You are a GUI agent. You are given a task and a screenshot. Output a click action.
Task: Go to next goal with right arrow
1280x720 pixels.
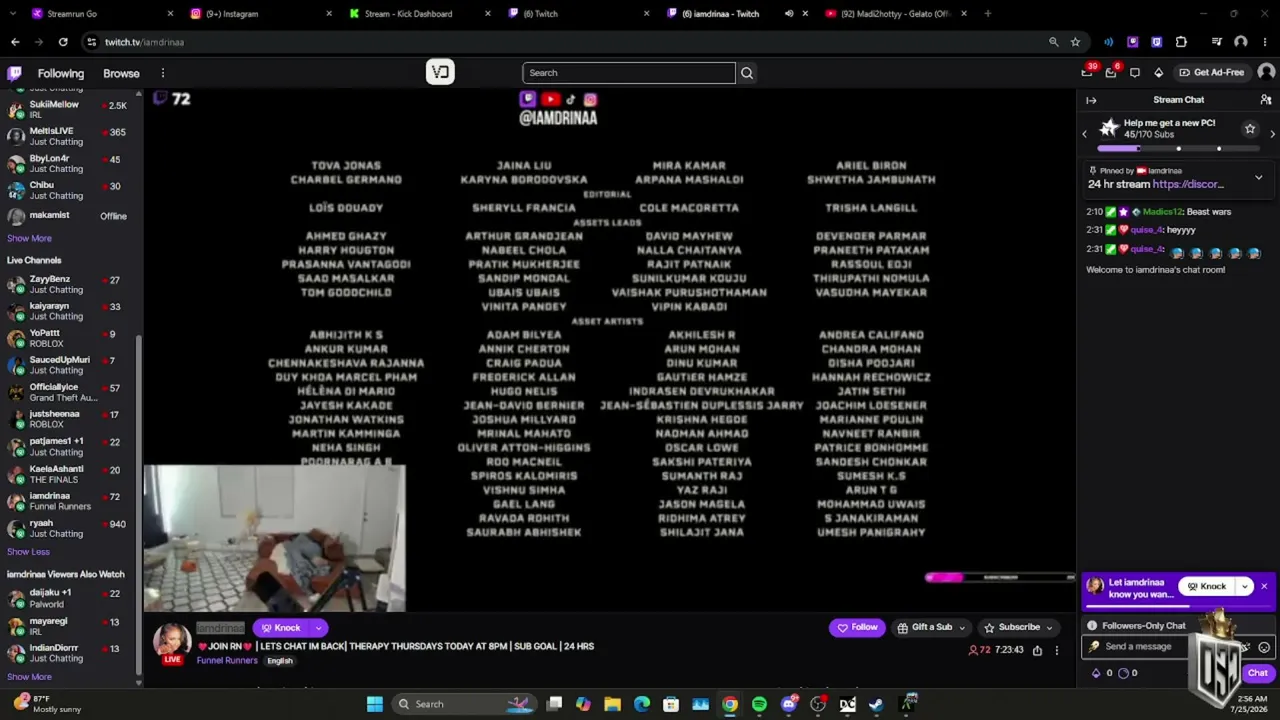(1272, 134)
